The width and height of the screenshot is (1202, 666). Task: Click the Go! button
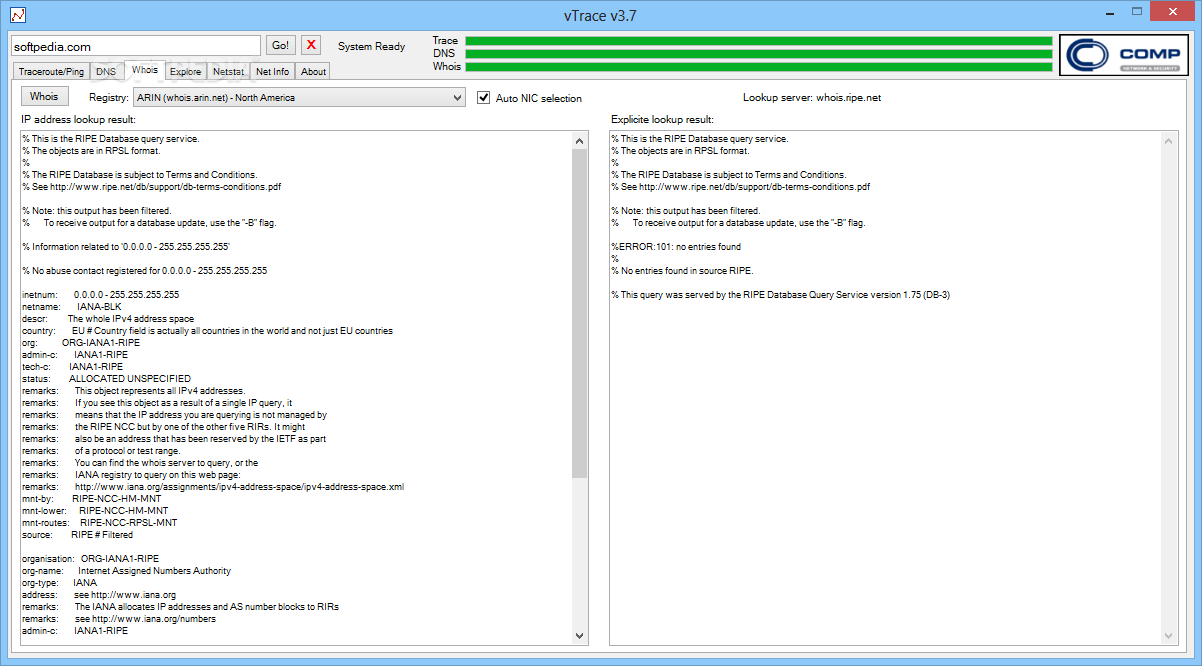coord(281,45)
